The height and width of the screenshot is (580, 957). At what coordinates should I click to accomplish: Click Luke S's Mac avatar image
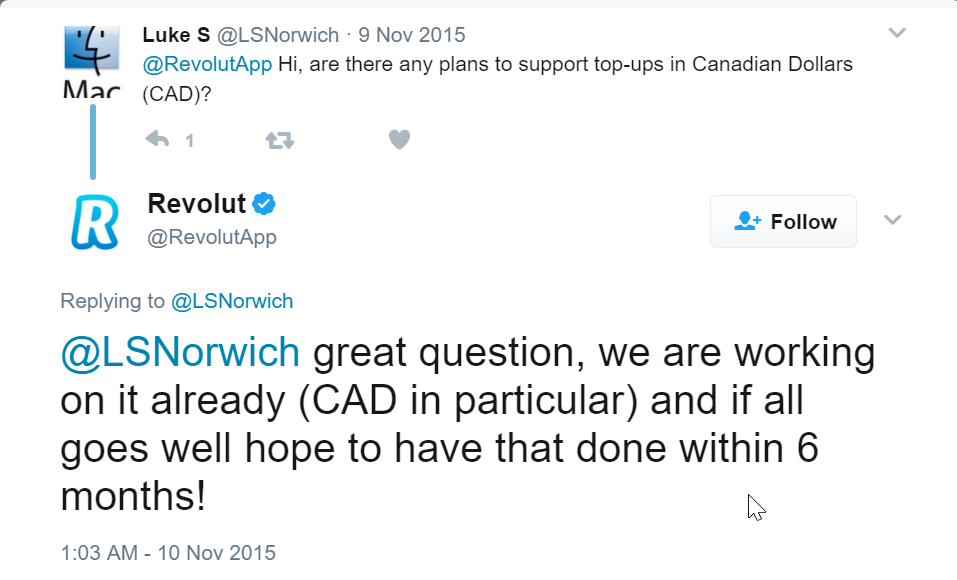pos(92,61)
